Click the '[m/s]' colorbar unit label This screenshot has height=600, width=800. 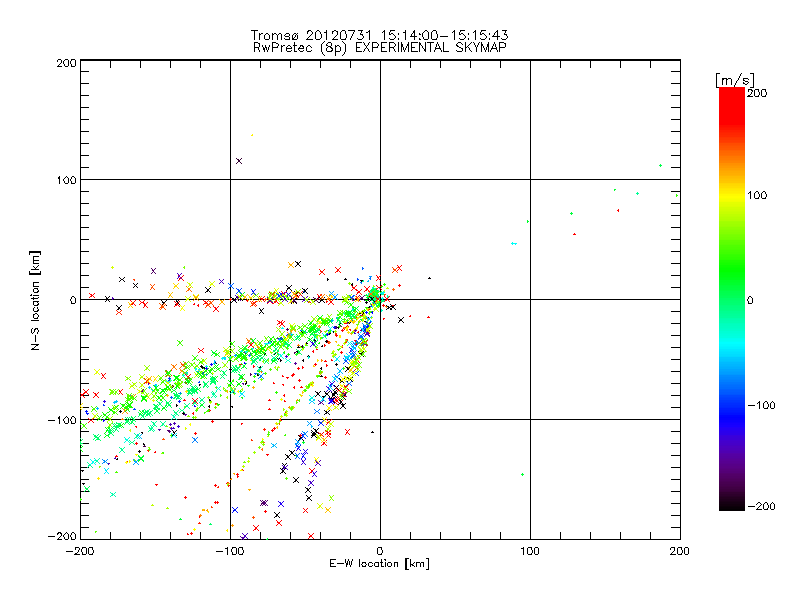pos(735,80)
